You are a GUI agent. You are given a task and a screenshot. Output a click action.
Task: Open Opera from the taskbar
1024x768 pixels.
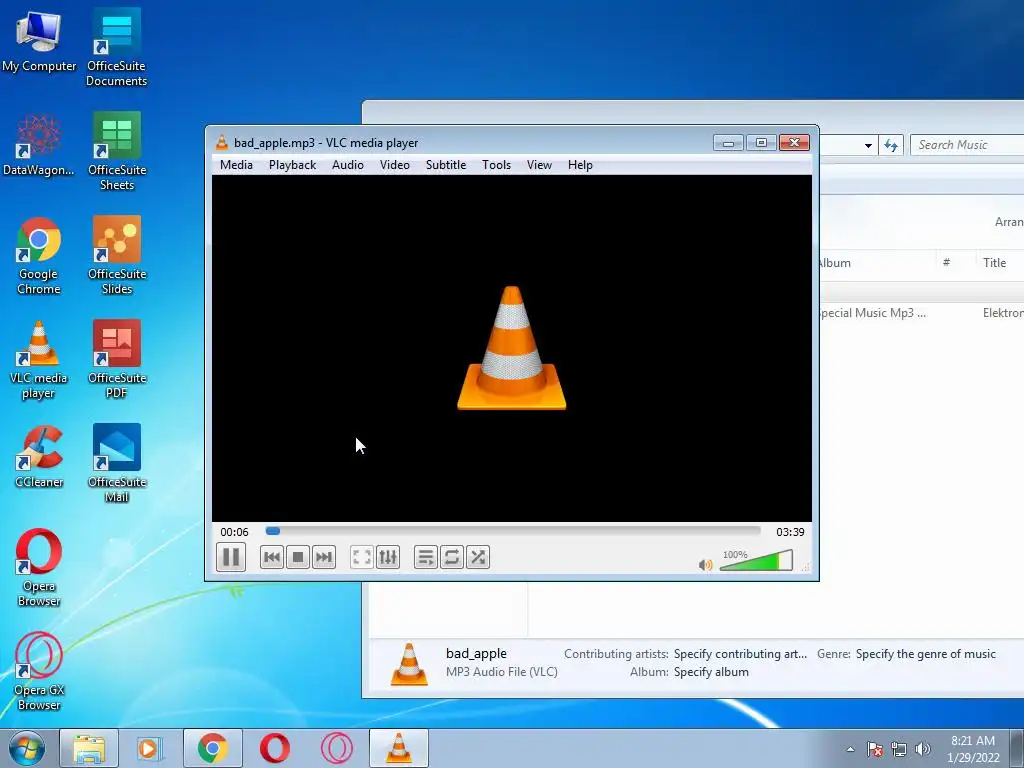[x=274, y=748]
